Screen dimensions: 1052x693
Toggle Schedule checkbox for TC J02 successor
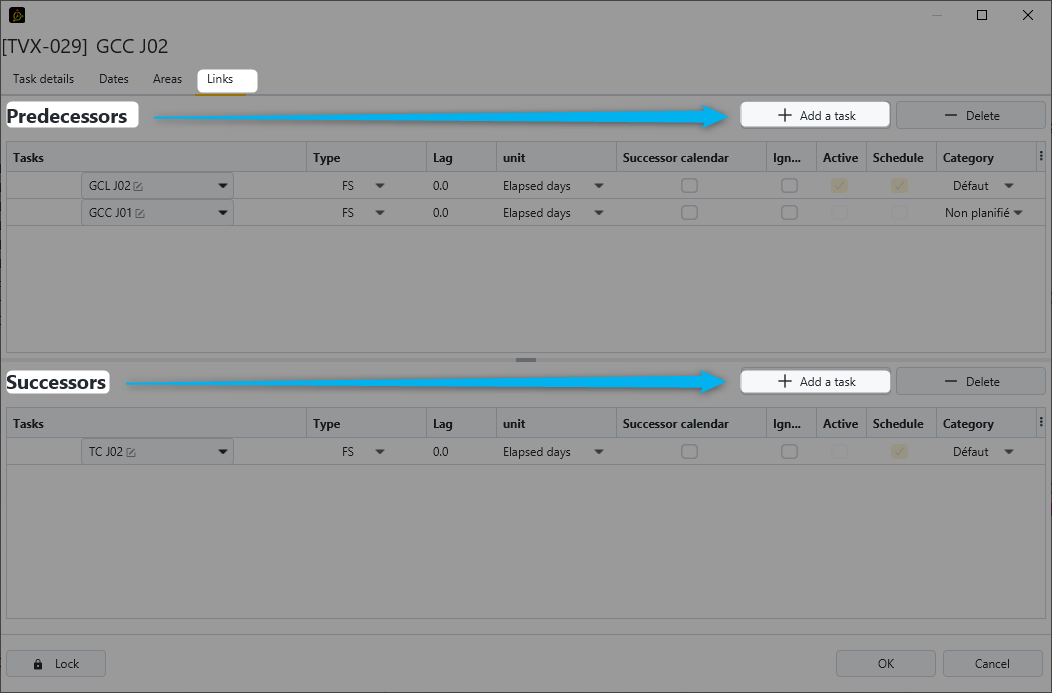tap(899, 452)
